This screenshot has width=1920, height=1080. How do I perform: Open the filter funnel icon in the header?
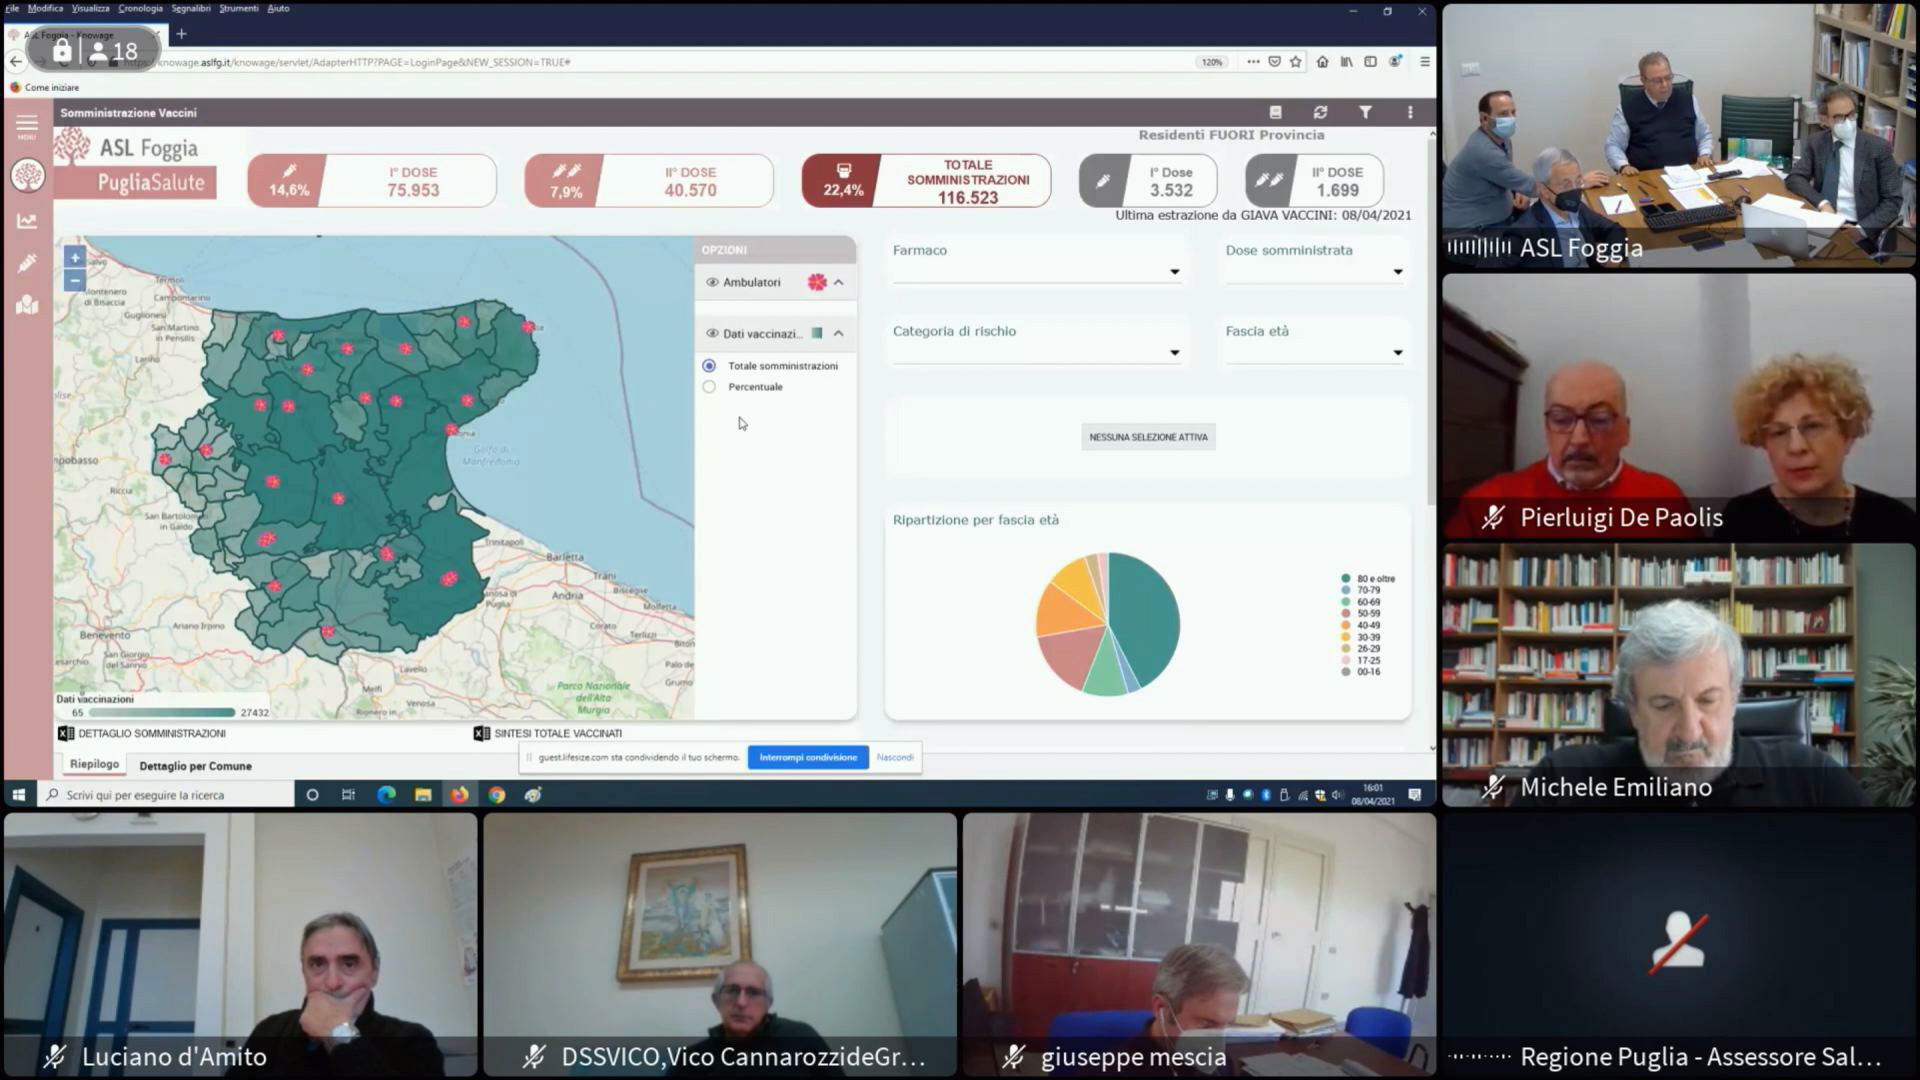(x=1365, y=113)
